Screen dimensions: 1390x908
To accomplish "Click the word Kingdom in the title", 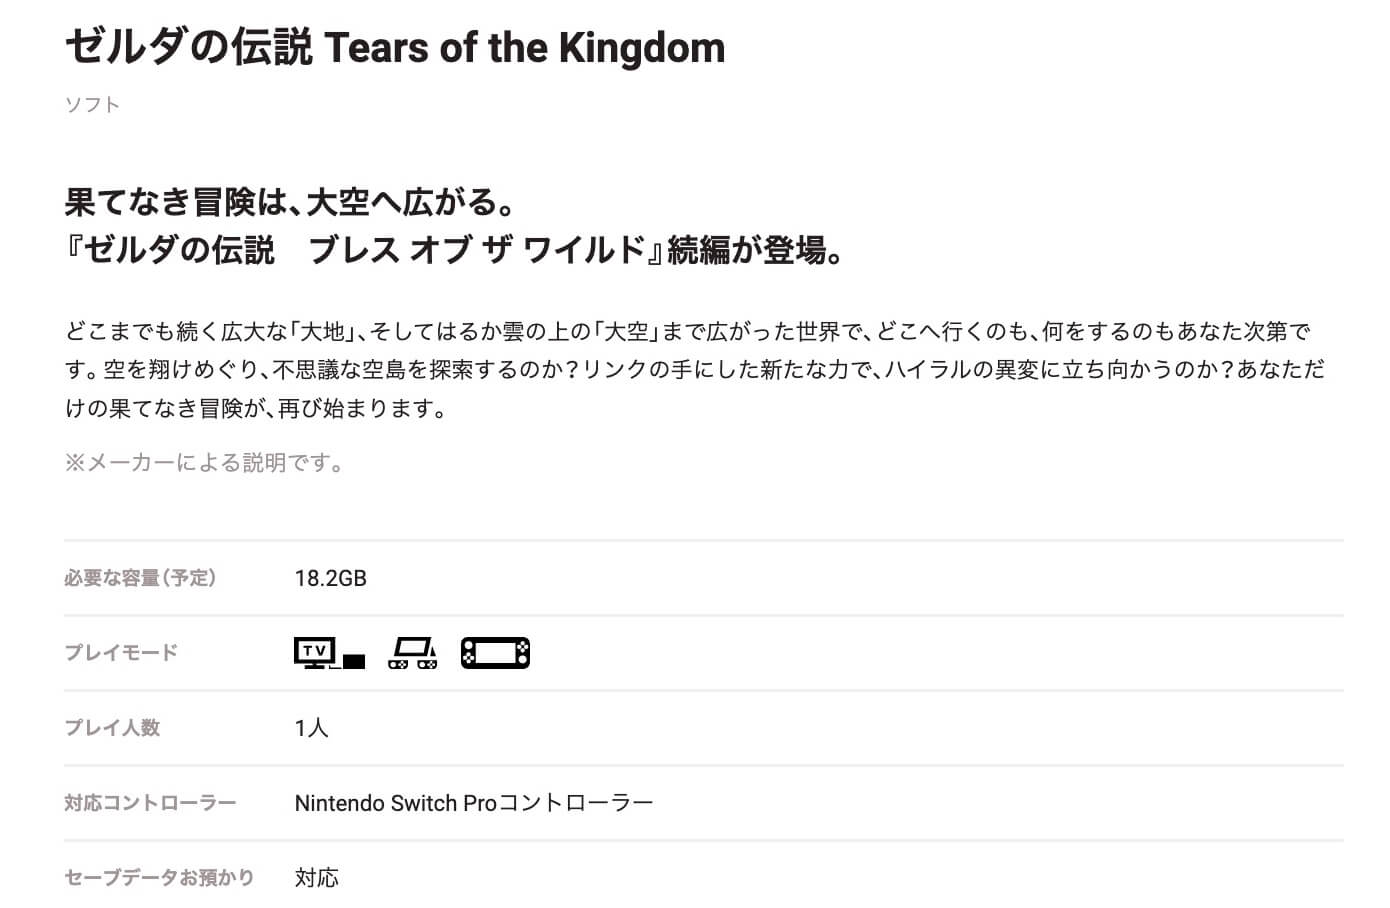I will tap(642, 48).
